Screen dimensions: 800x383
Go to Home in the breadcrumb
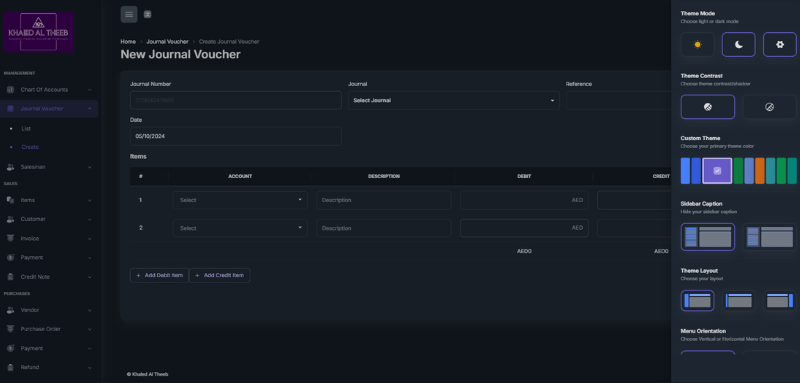(128, 41)
